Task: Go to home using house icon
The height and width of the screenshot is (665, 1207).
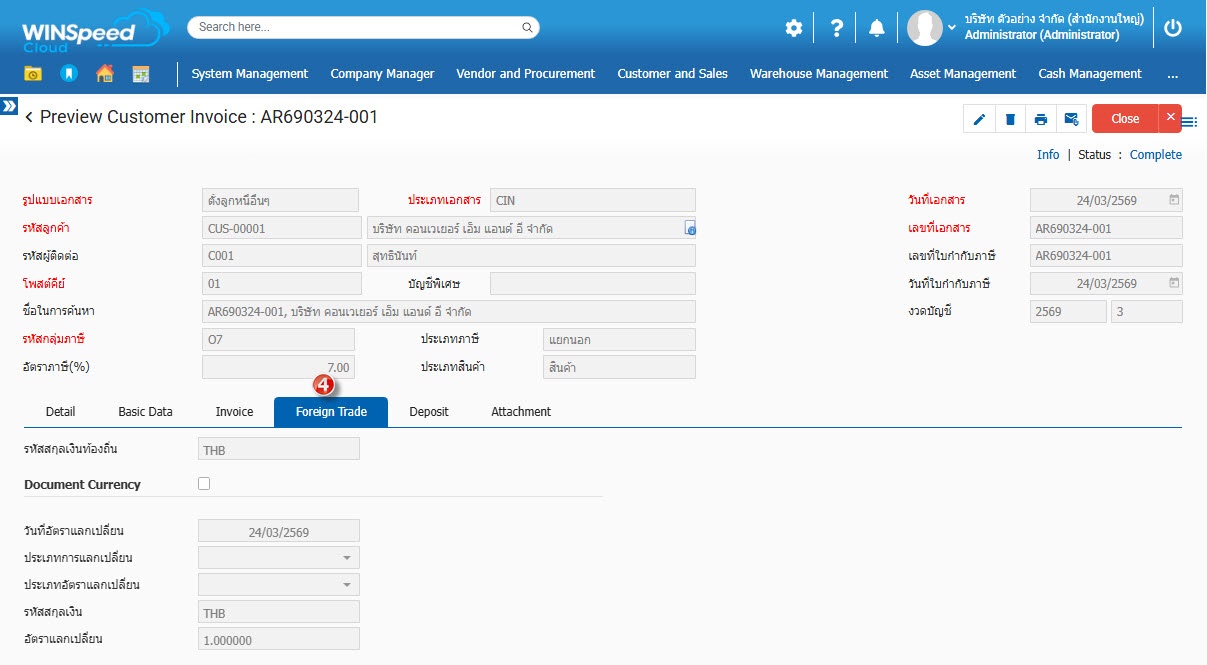Action: click(104, 74)
